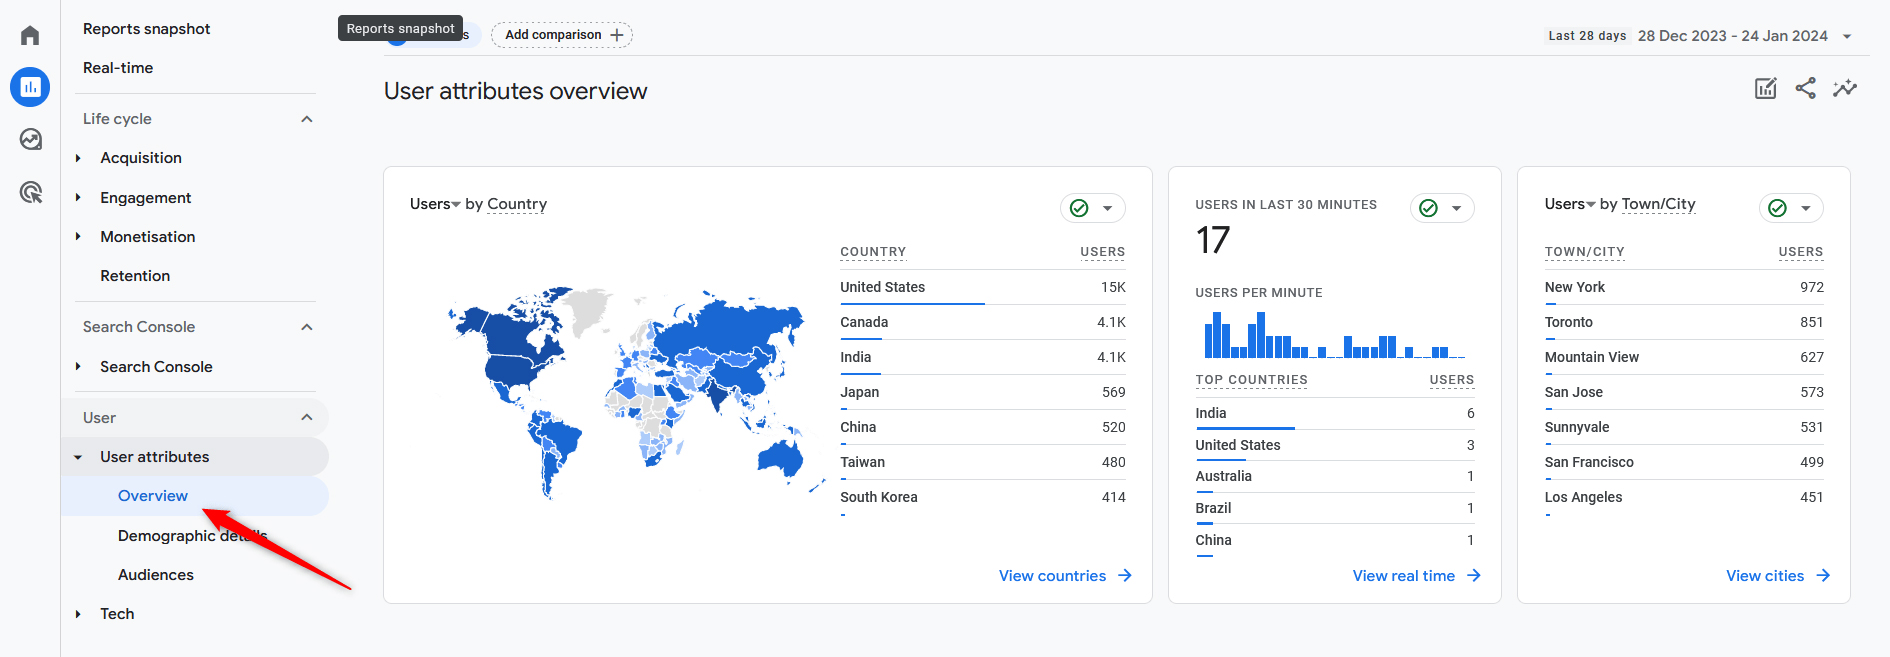Open the Home icon in left rail
1890x657 pixels.
click(30, 36)
